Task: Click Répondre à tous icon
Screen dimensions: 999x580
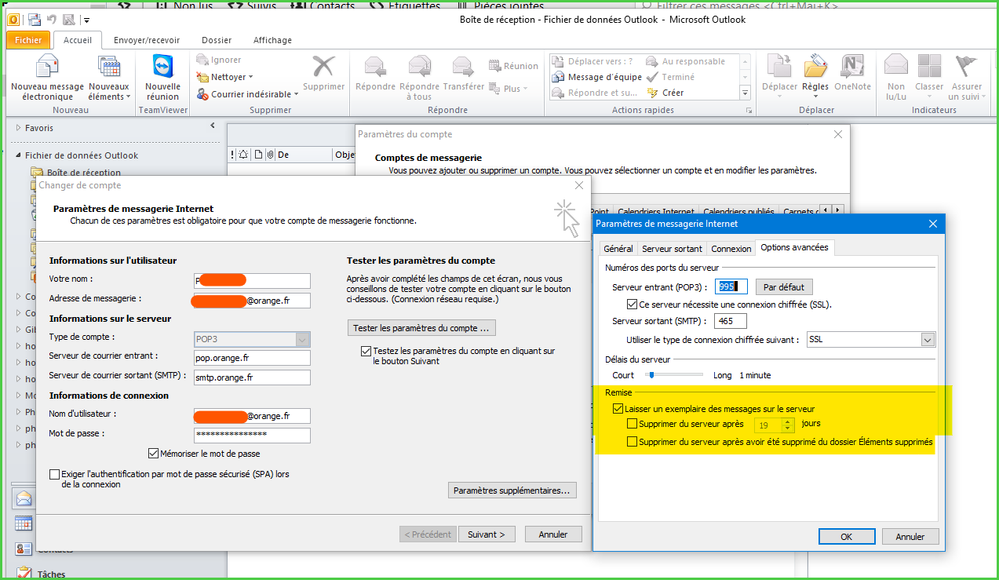Action: coord(419,66)
